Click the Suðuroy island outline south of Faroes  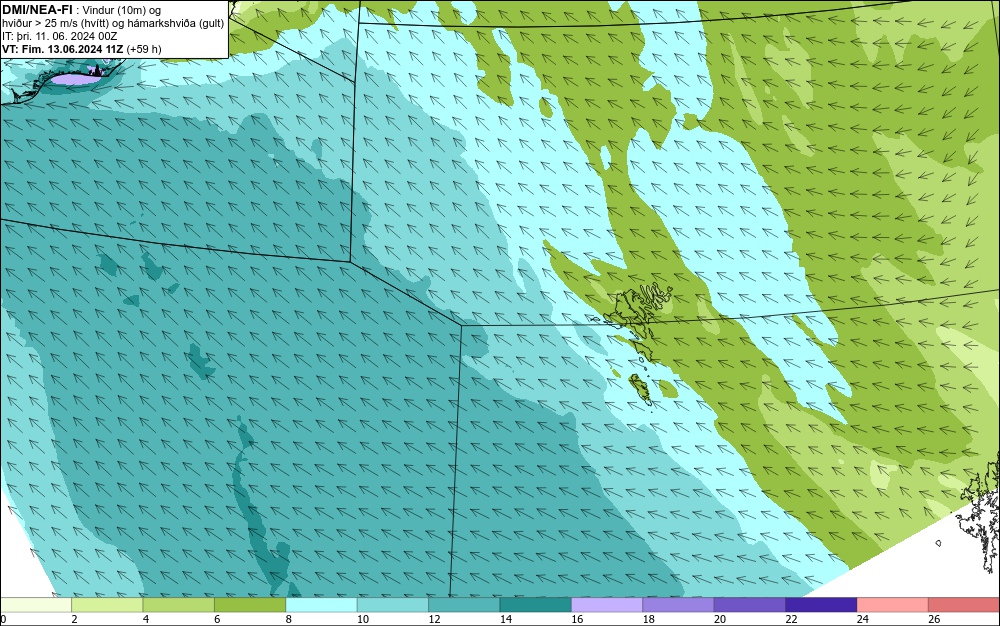pyautogui.click(x=640, y=389)
